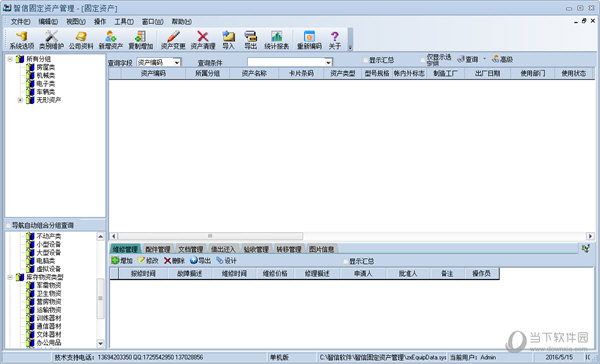This screenshot has width=600, height=364.
Task: Switch to the 验收管理 tab
Action: (256, 249)
